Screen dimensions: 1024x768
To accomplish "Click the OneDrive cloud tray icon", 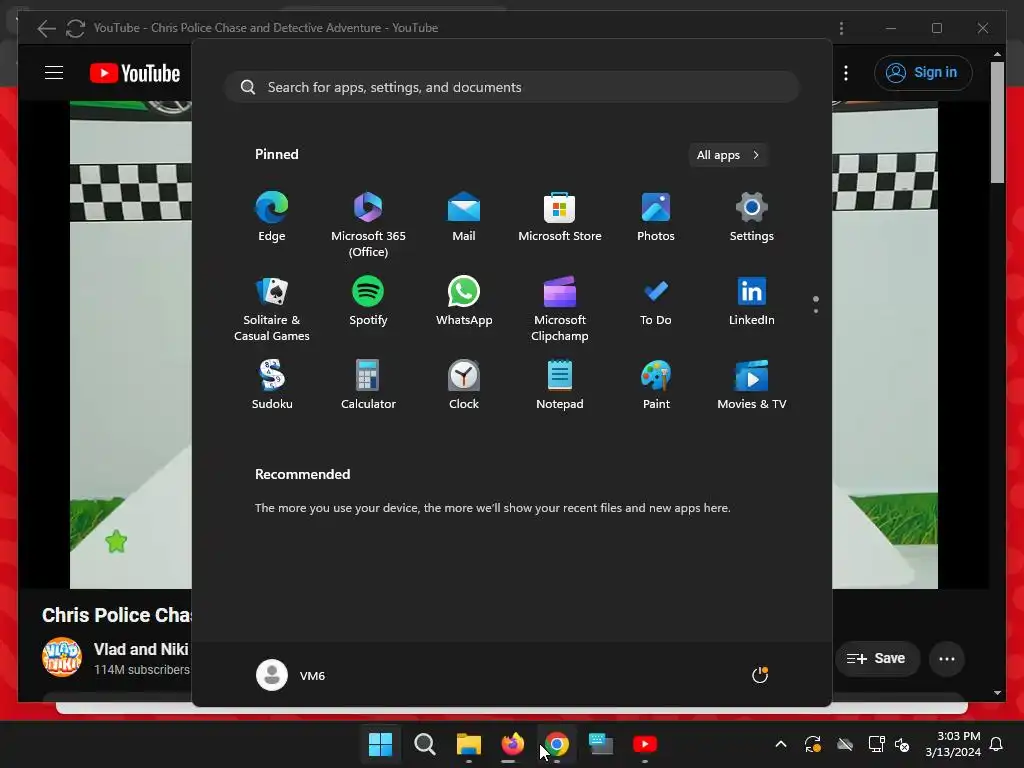I will [x=845, y=744].
